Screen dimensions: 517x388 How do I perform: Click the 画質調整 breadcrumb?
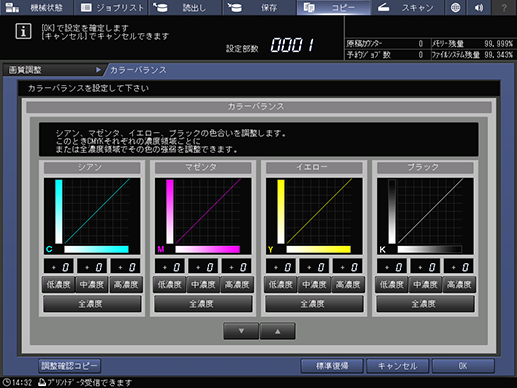tap(25, 70)
